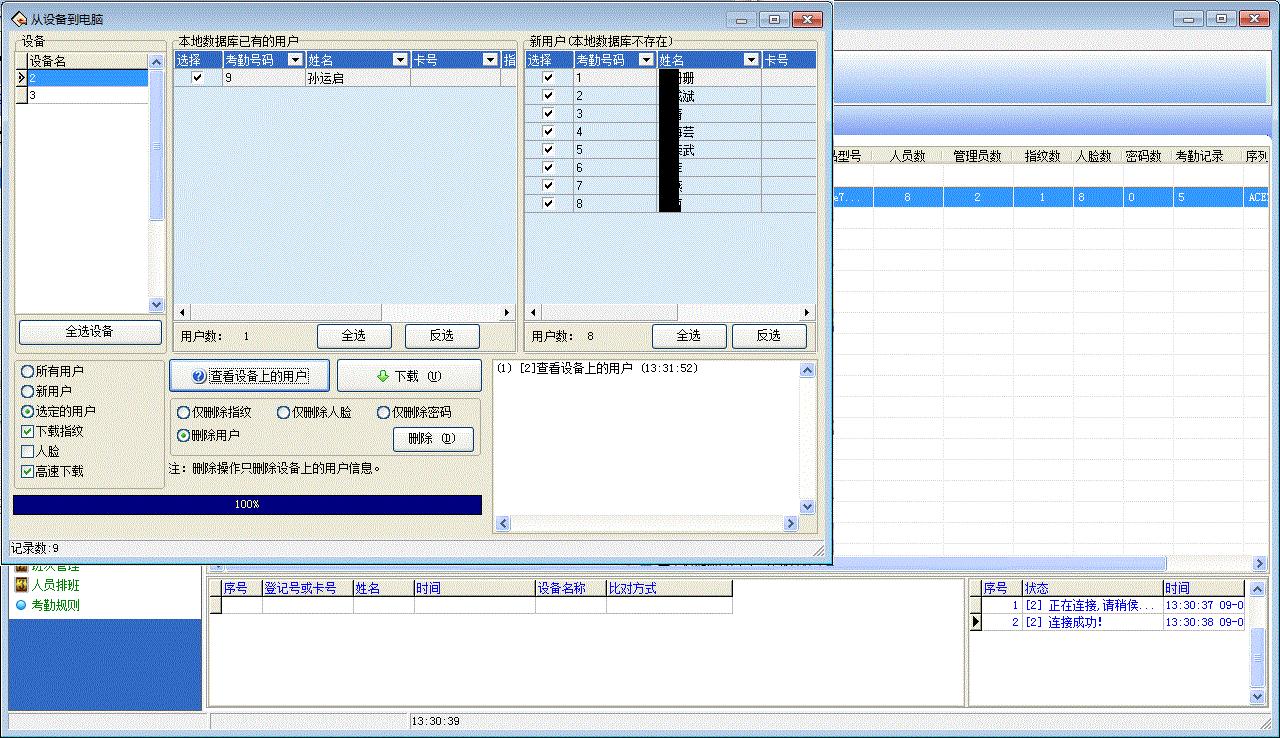
Task: Select device 3 in the device list
Action: 85,95
